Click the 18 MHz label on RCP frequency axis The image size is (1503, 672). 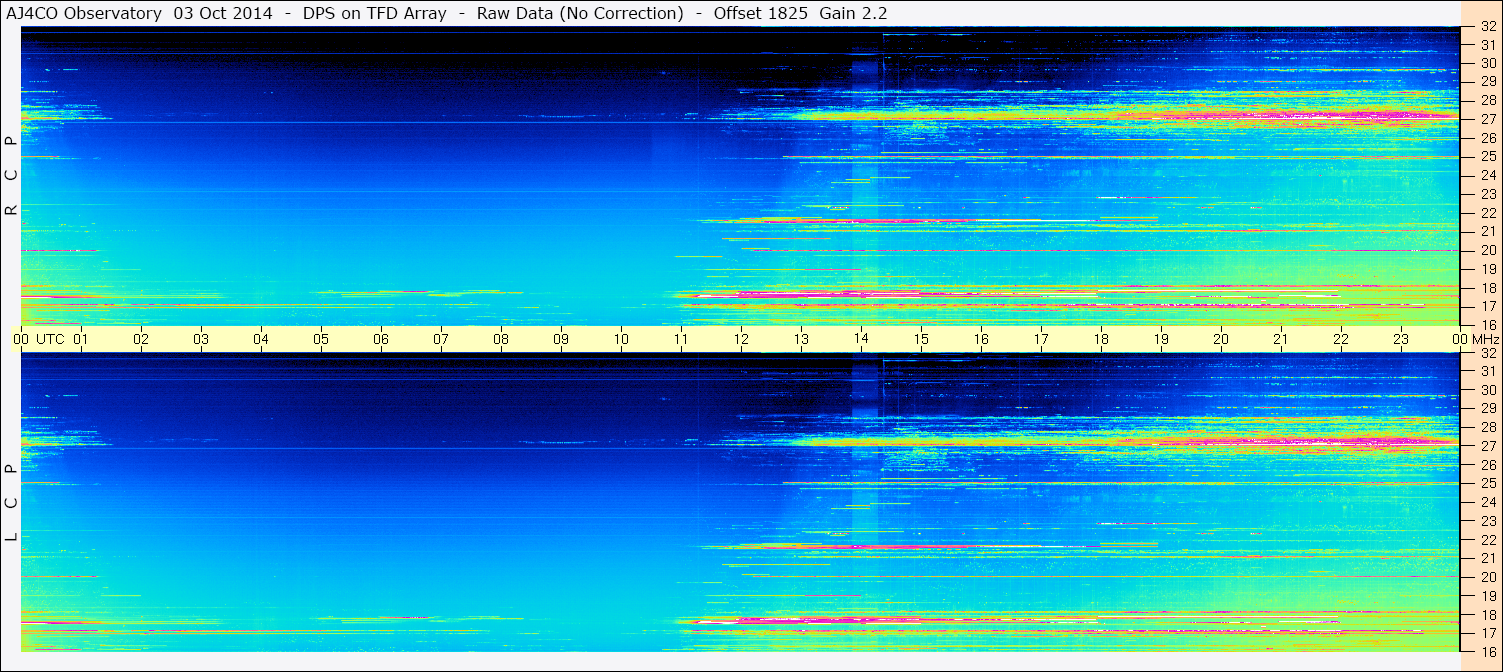(1488, 288)
